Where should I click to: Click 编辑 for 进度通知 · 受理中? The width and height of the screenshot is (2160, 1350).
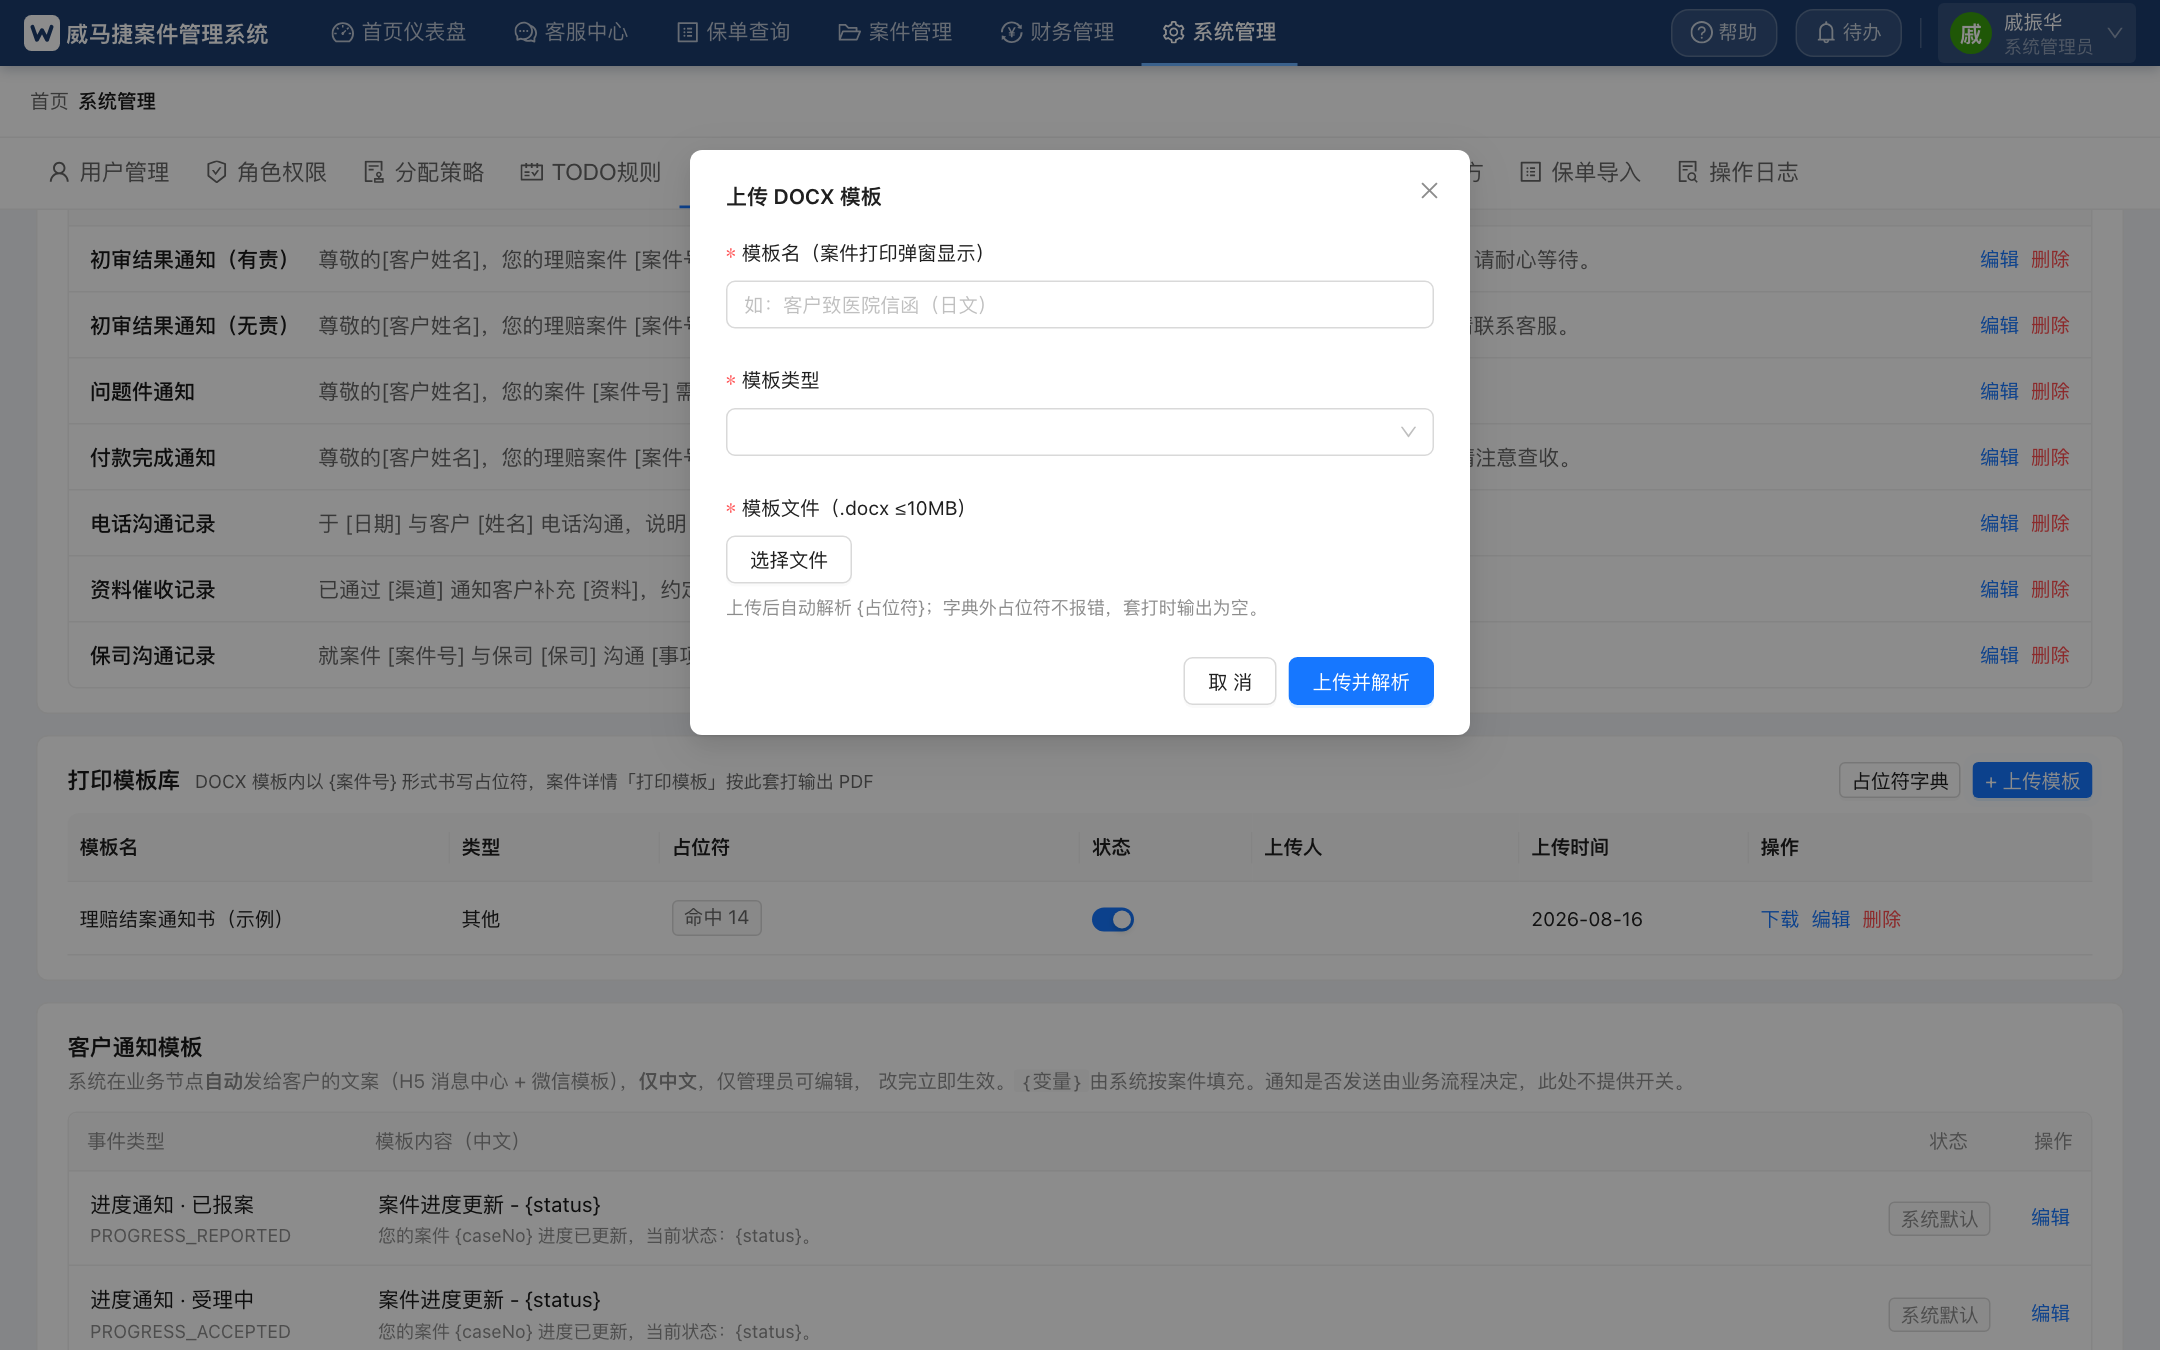[2050, 1313]
